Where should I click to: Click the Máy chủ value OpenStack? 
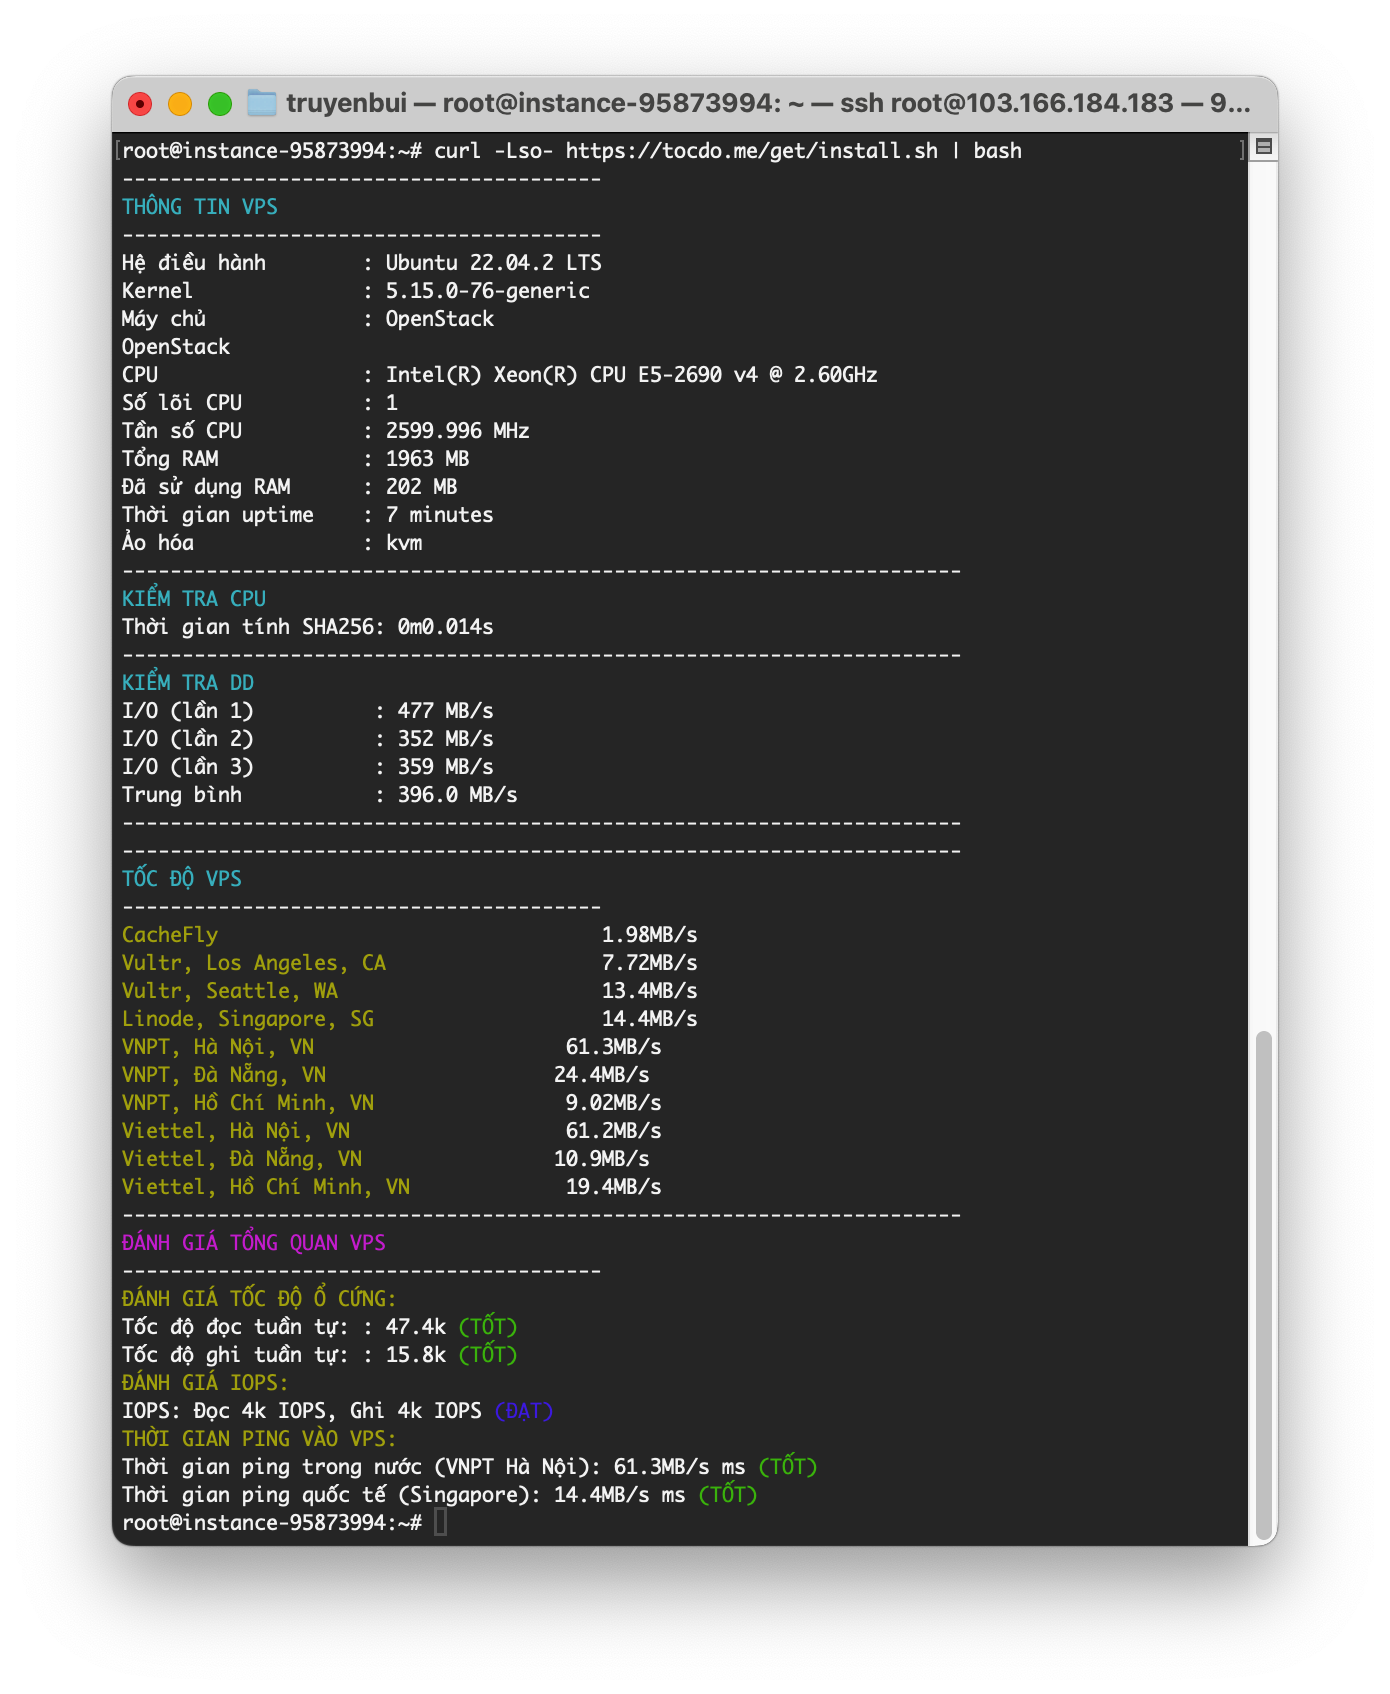(x=440, y=319)
